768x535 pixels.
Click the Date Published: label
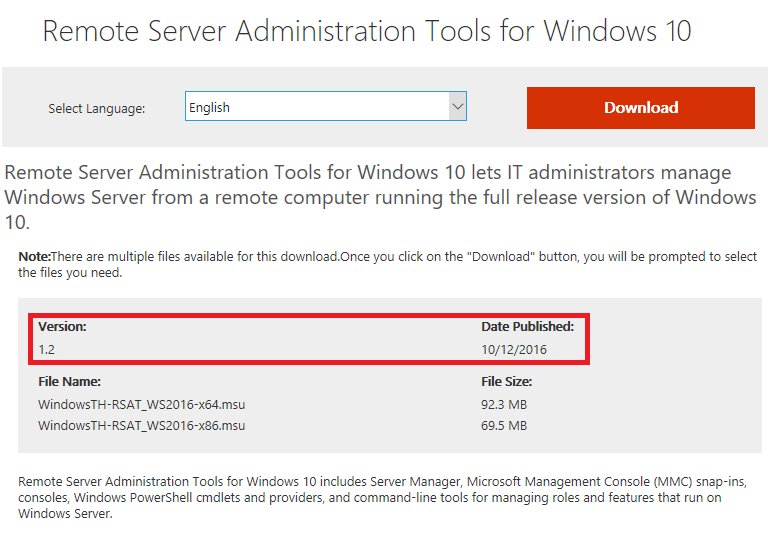(528, 327)
